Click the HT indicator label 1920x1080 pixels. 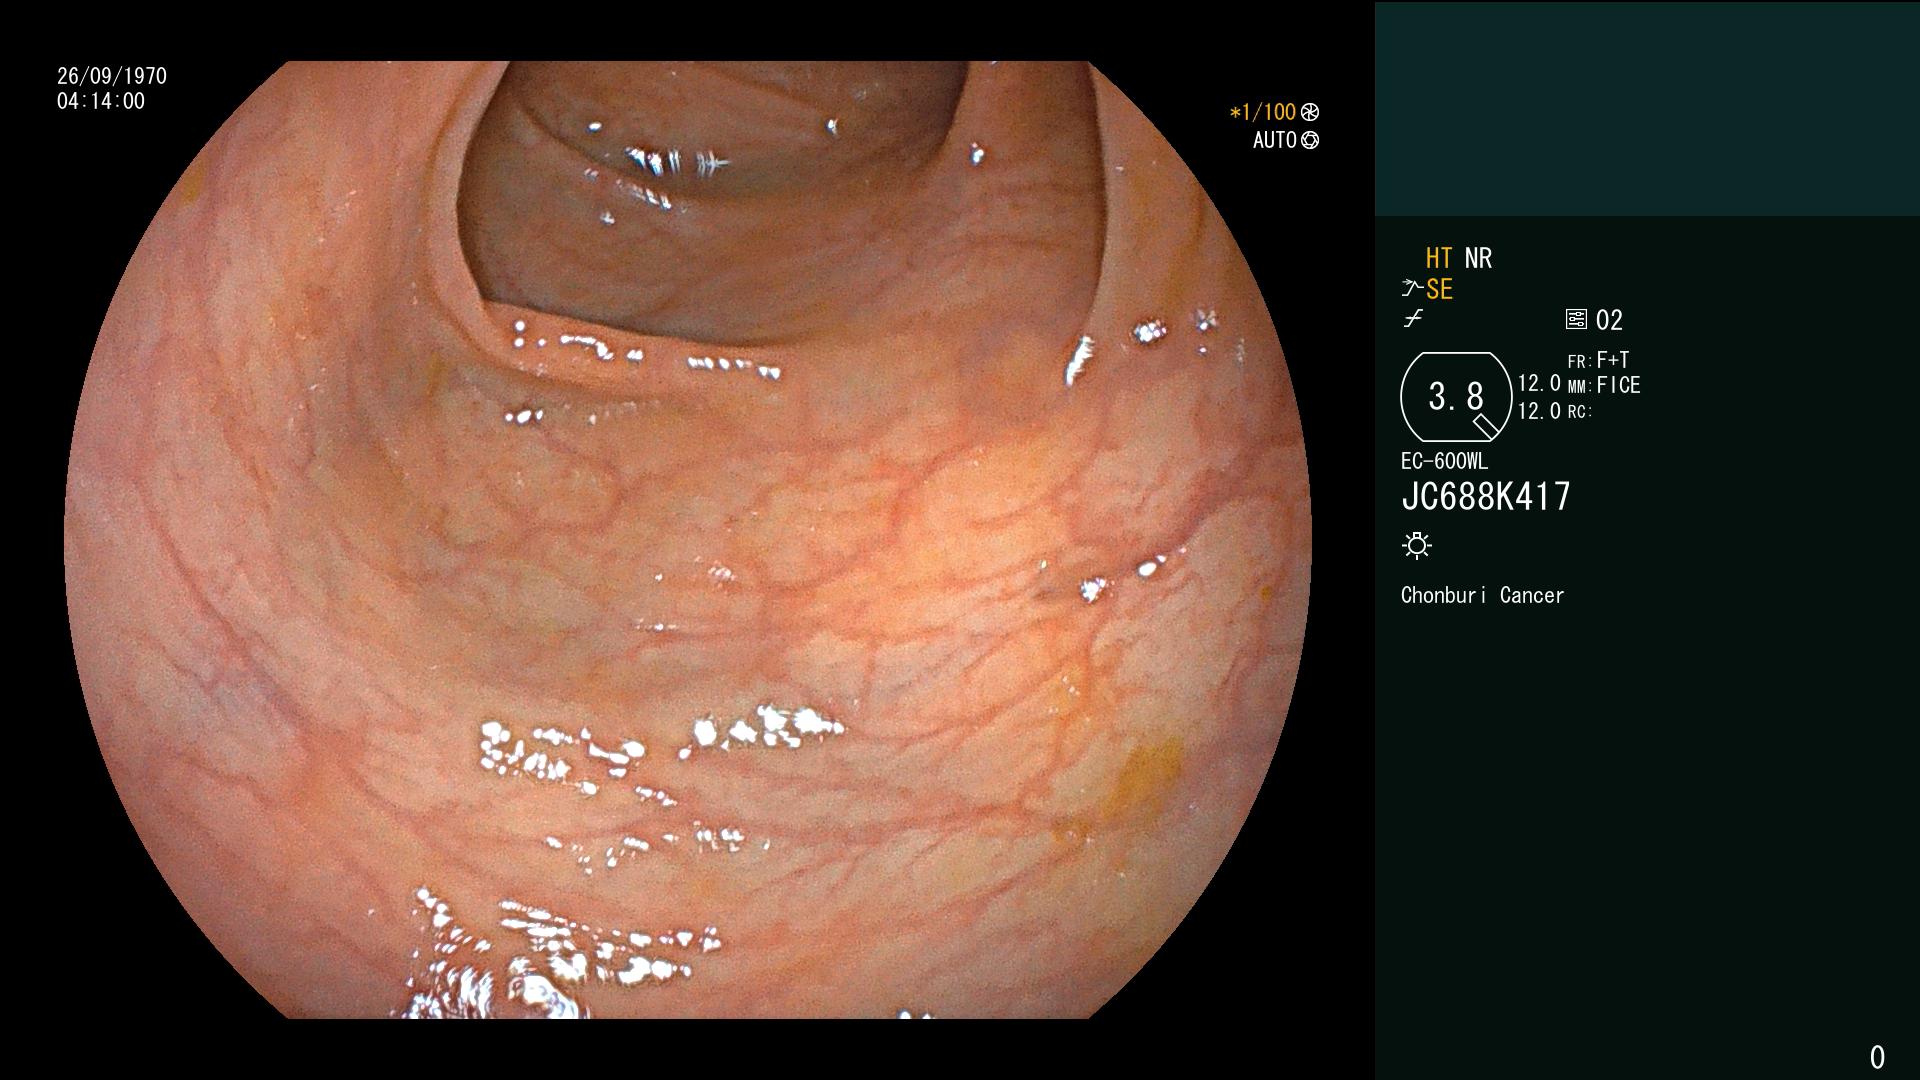click(x=1439, y=258)
